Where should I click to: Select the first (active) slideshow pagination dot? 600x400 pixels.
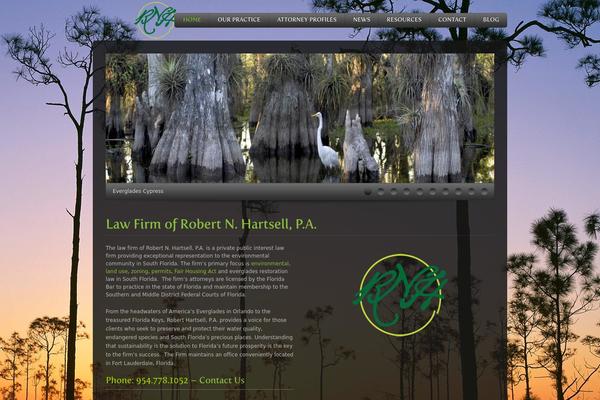(368, 191)
